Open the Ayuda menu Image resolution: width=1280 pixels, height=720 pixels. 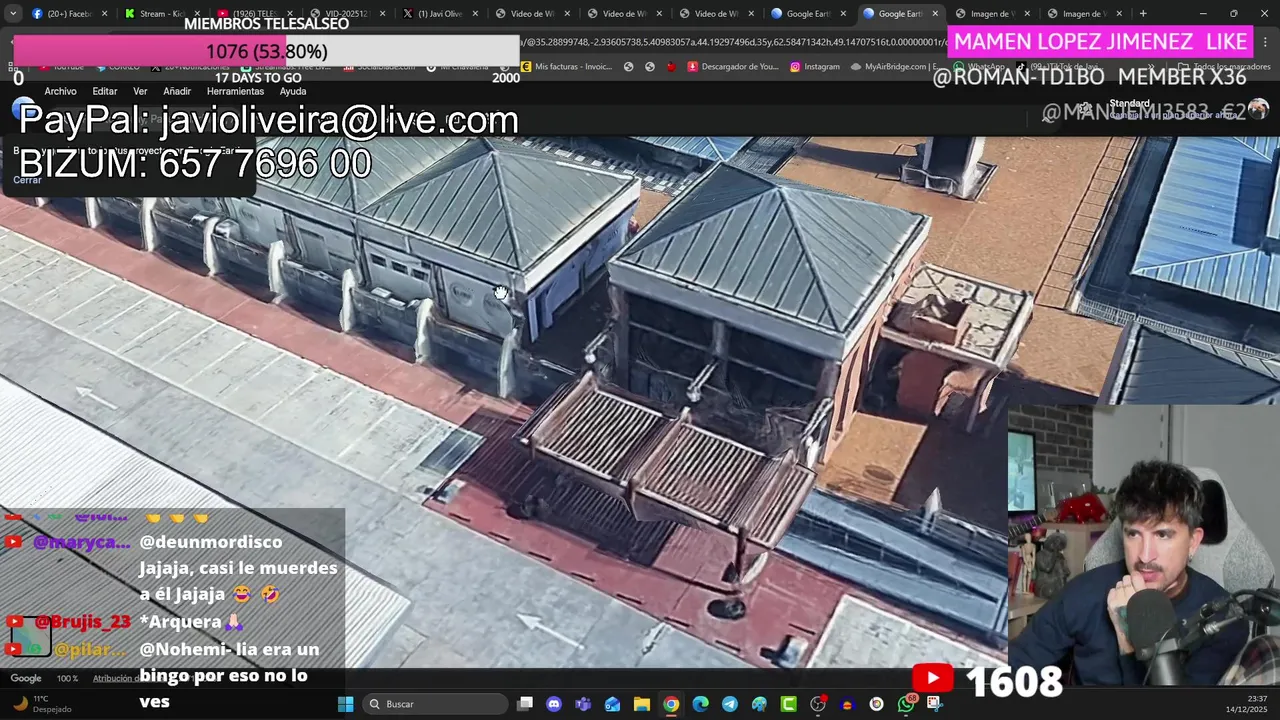(293, 91)
